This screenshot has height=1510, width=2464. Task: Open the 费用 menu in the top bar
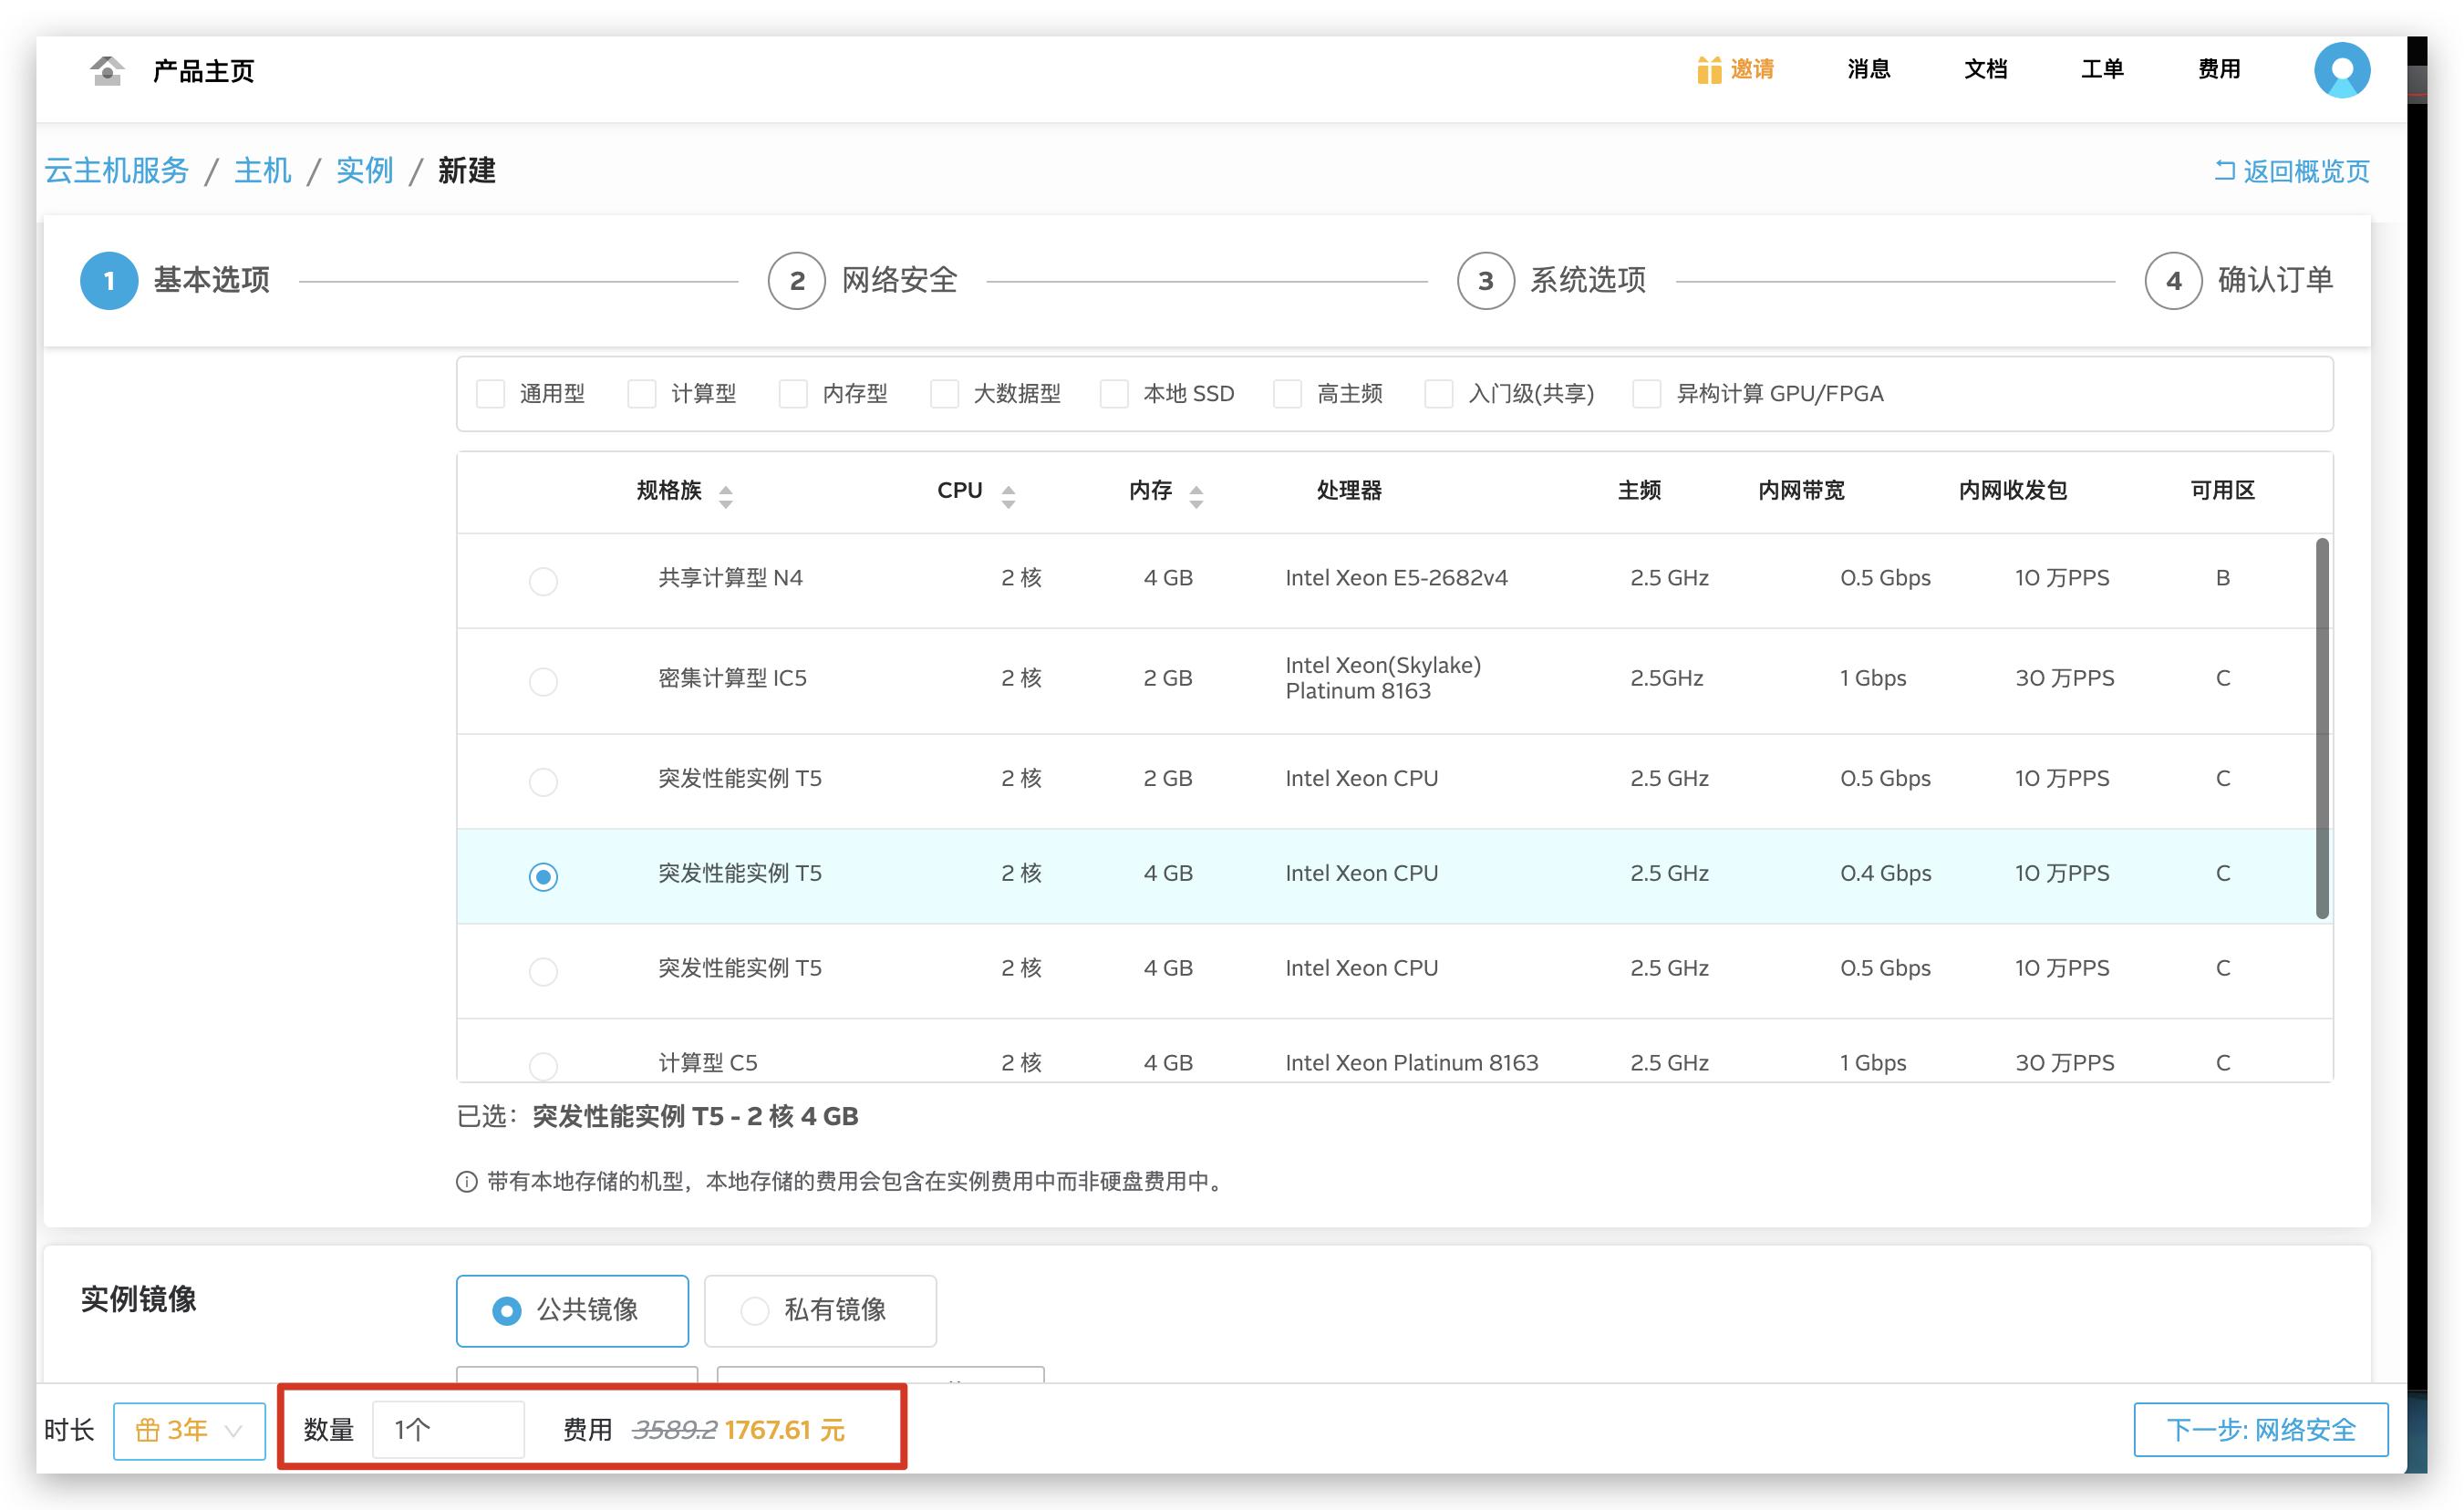click(x=2218, y=69)
